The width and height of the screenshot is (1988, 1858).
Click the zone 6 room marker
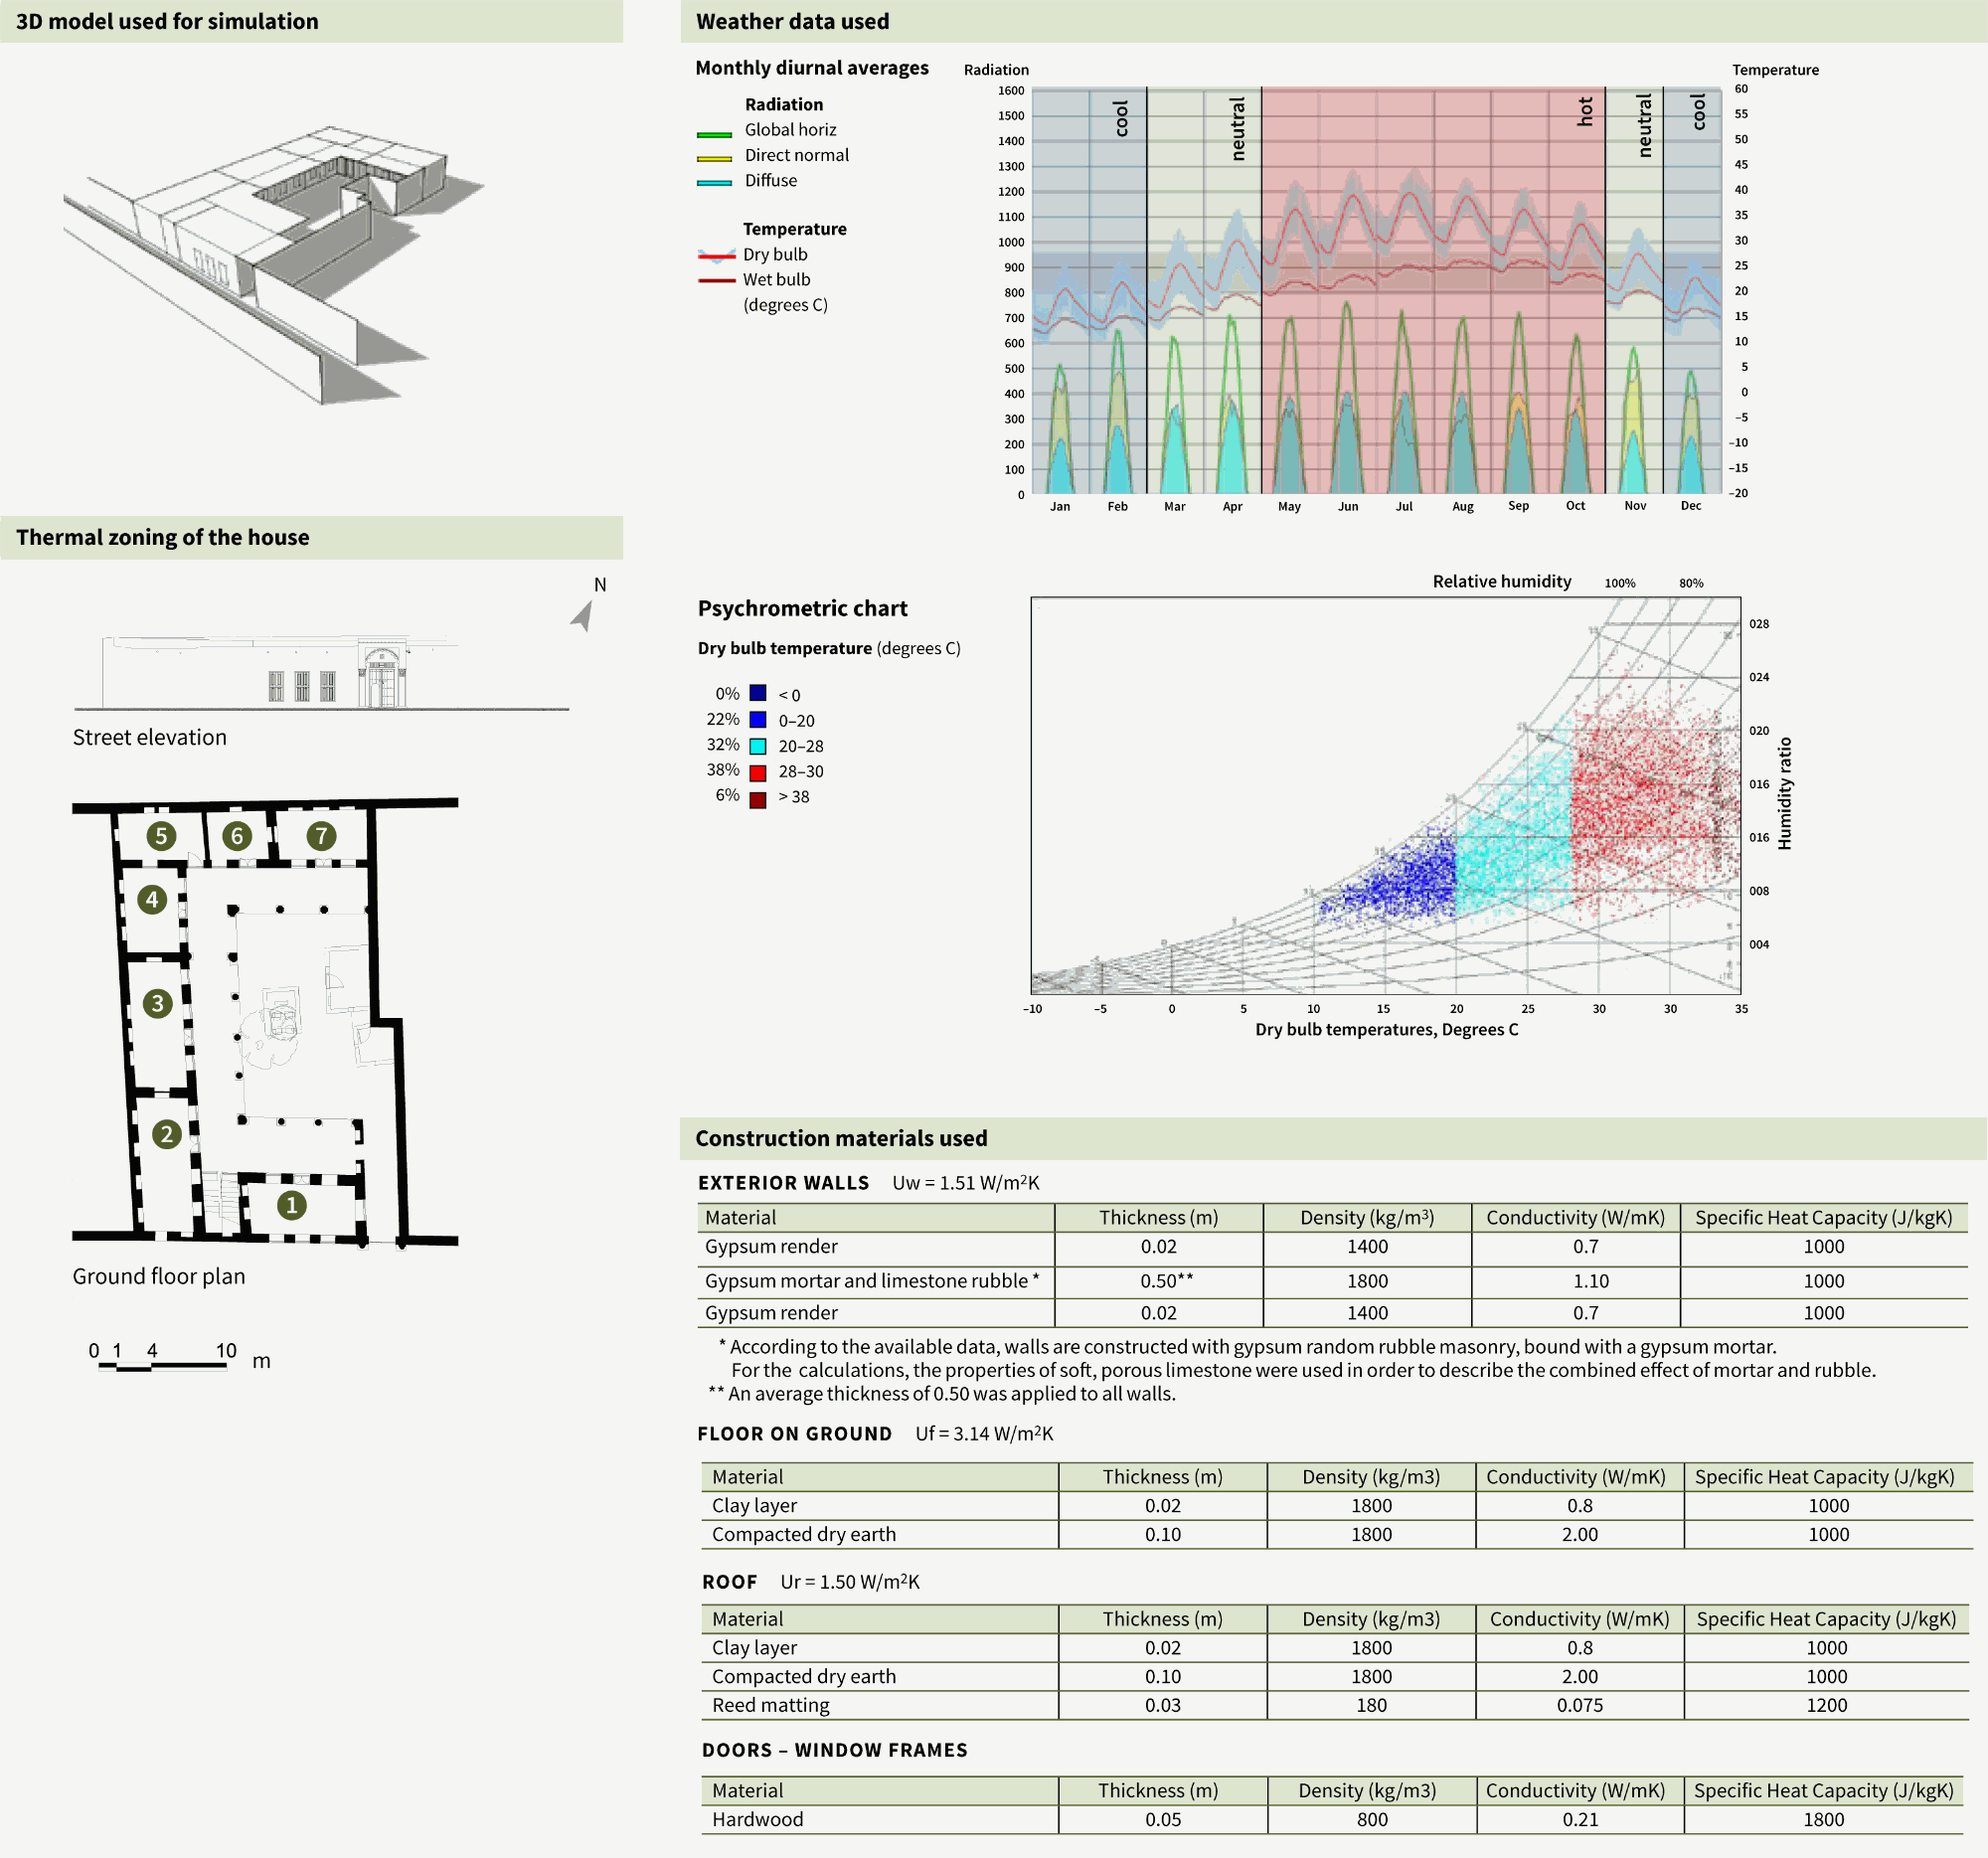(237, 836)
